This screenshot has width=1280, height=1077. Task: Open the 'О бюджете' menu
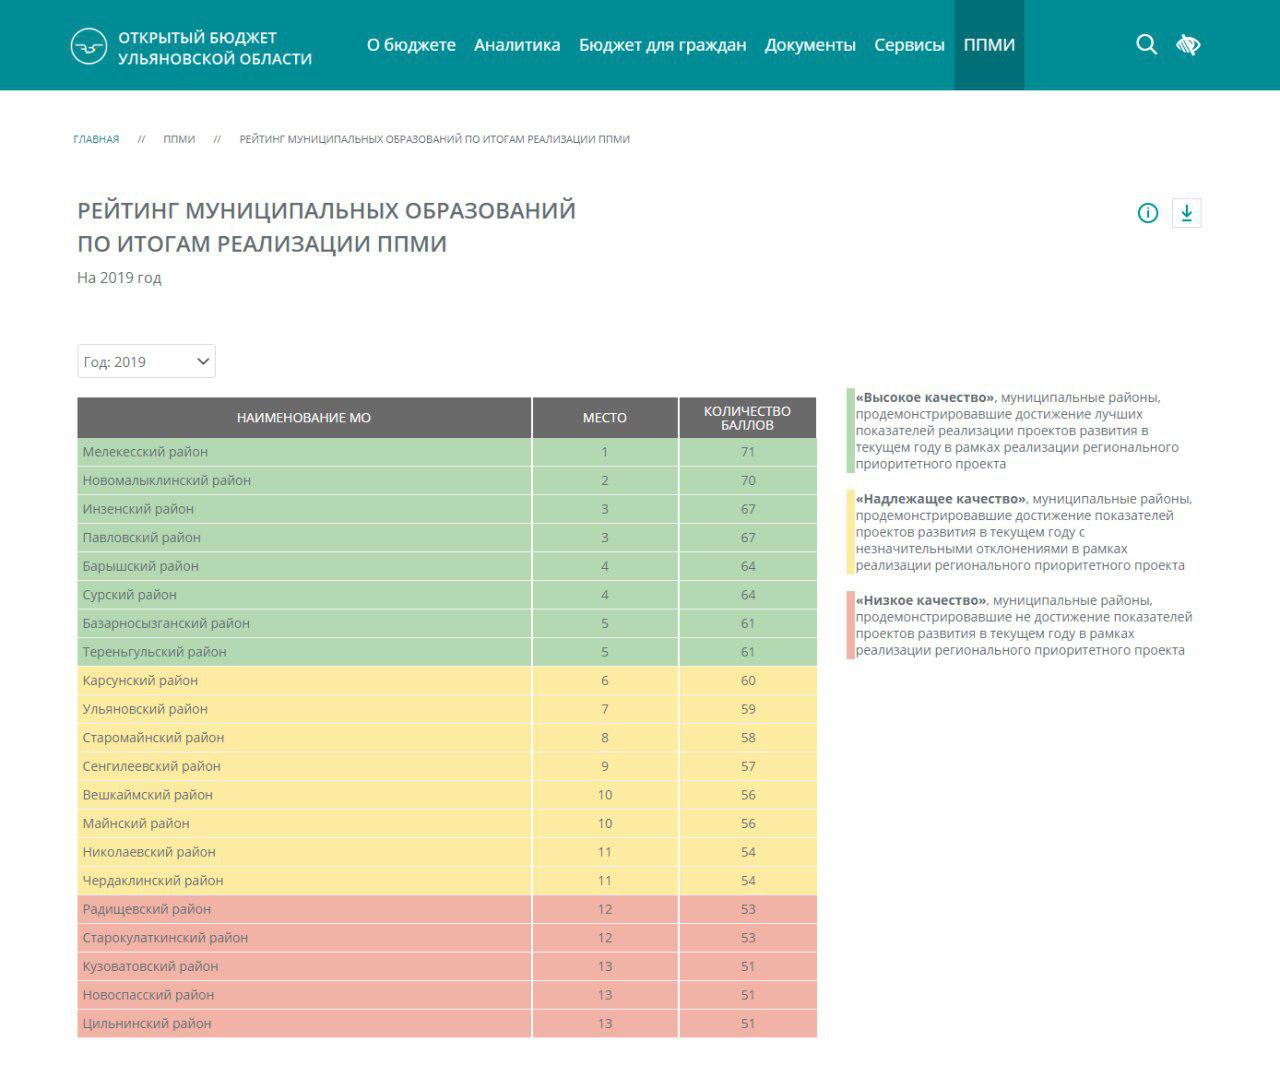click(x=411, y=45)
